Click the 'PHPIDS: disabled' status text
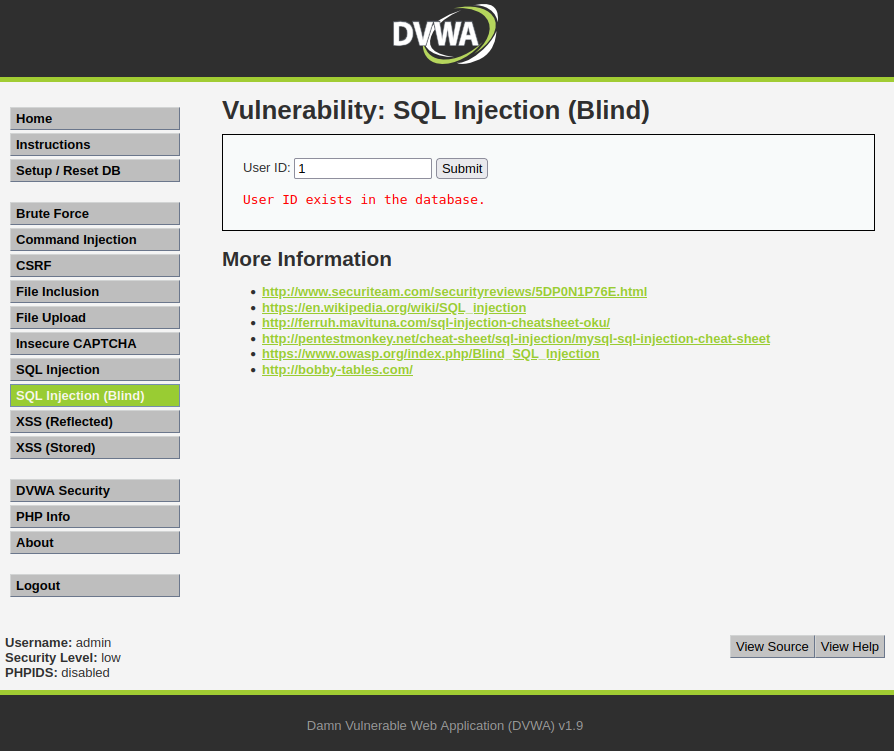This screenshot has height=751, width=894. (57, 673)
